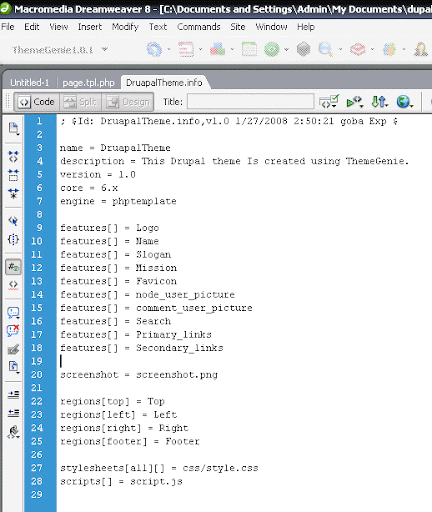Expand the ThemeGenie1.0.1 insert bar dropdown
This screenshot has height=512, width=432.
(x=104, y=49)
